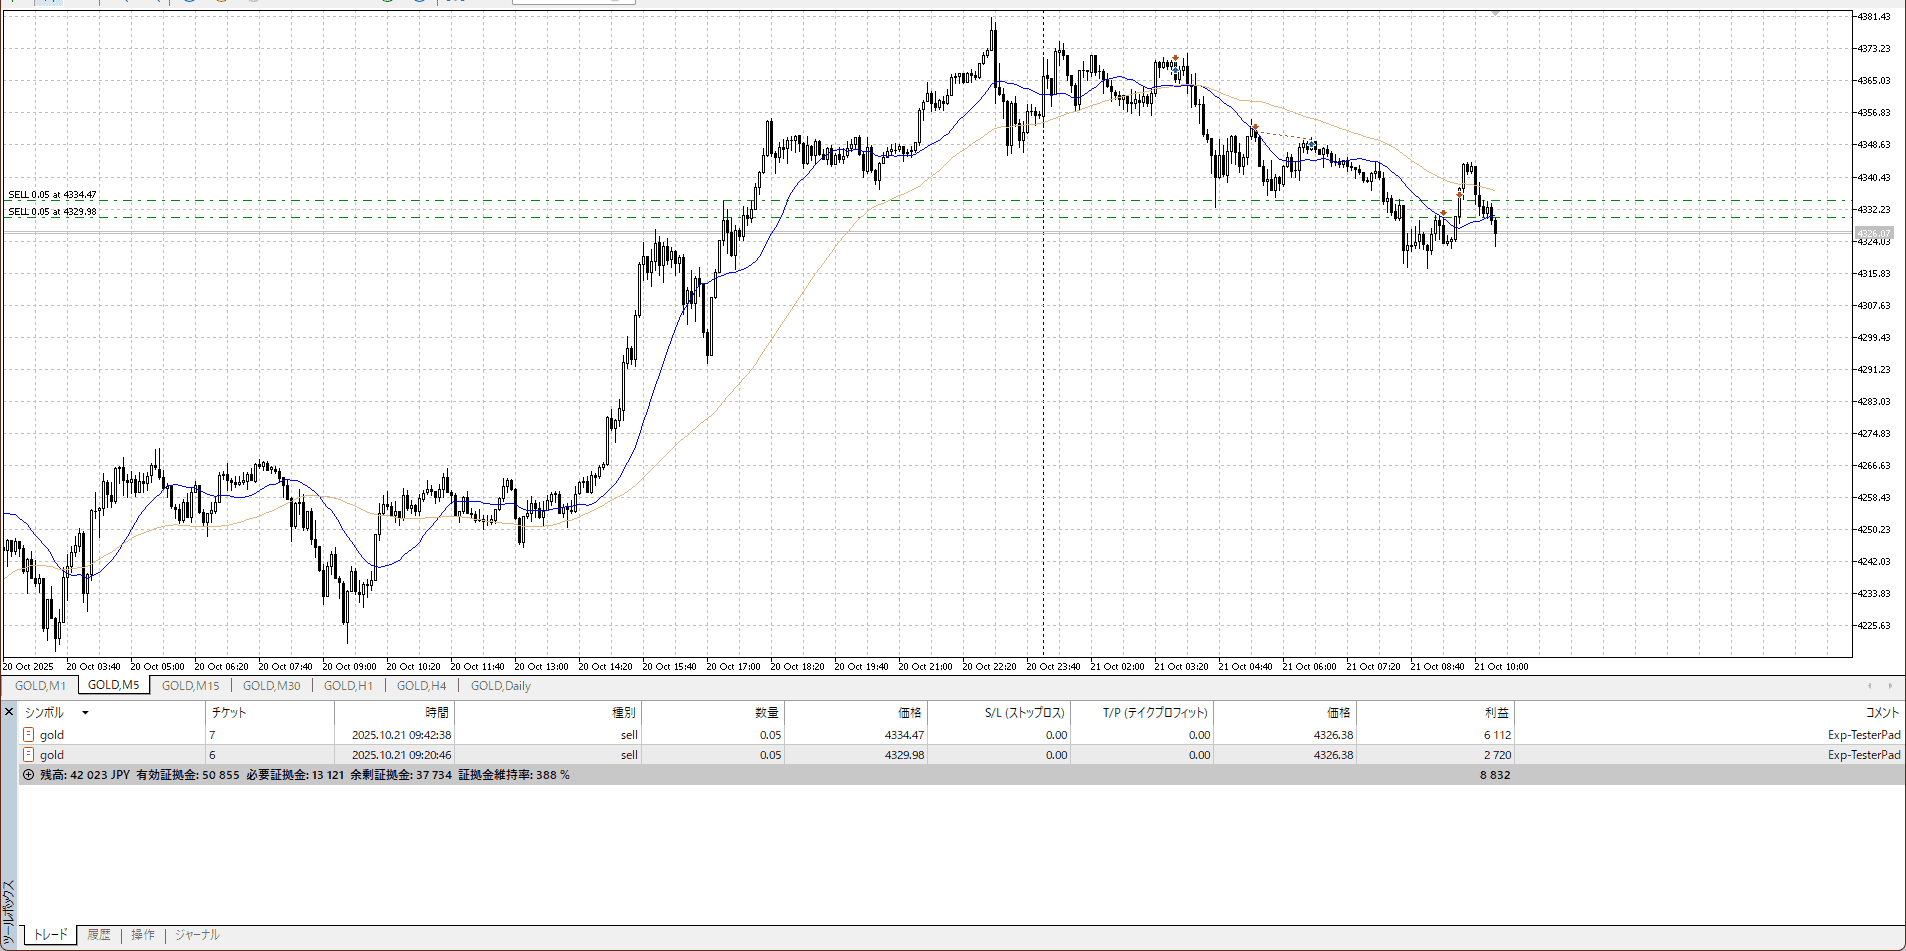Image resolution: width=1906 pixels, height=951 pixels.
Task: Click the order icon for gold ticket 7
Action: tap(28, 735)
